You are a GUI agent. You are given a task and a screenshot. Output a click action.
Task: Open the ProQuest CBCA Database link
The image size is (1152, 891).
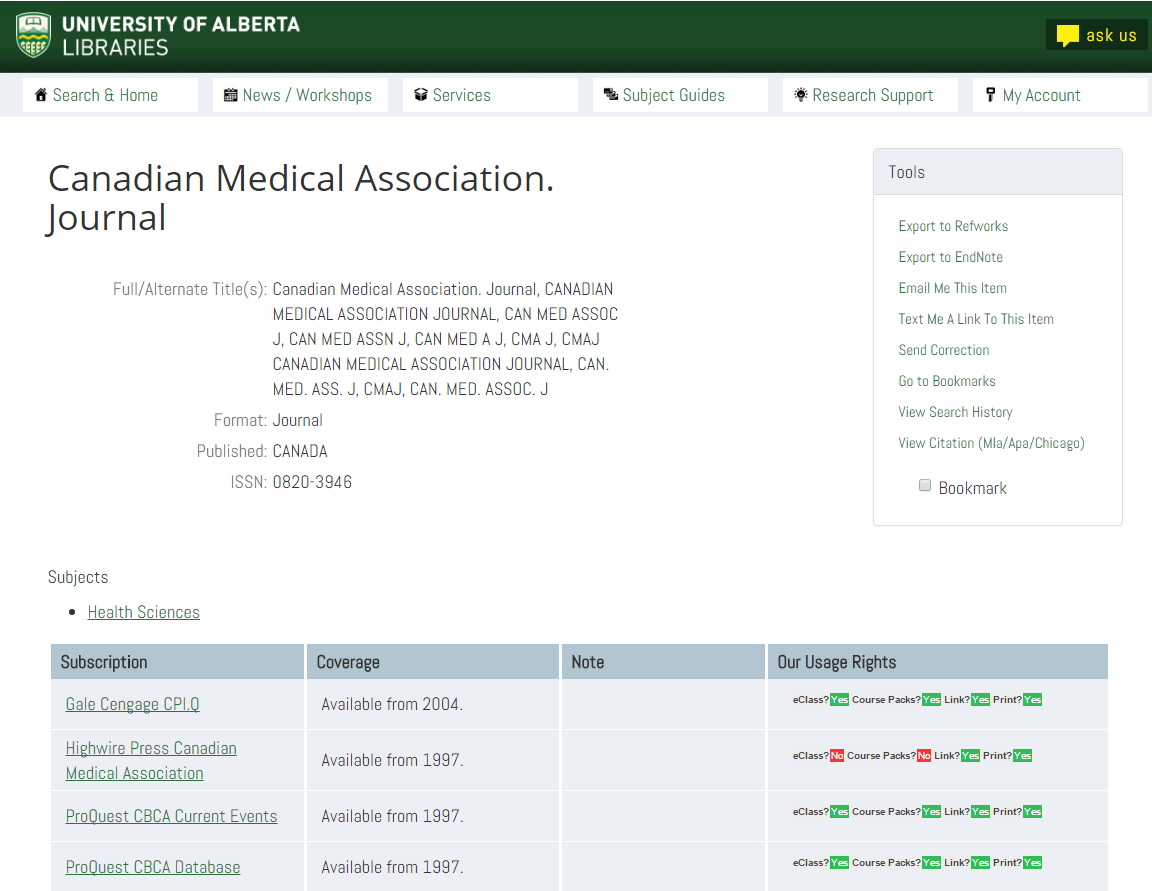coord(153,867)
